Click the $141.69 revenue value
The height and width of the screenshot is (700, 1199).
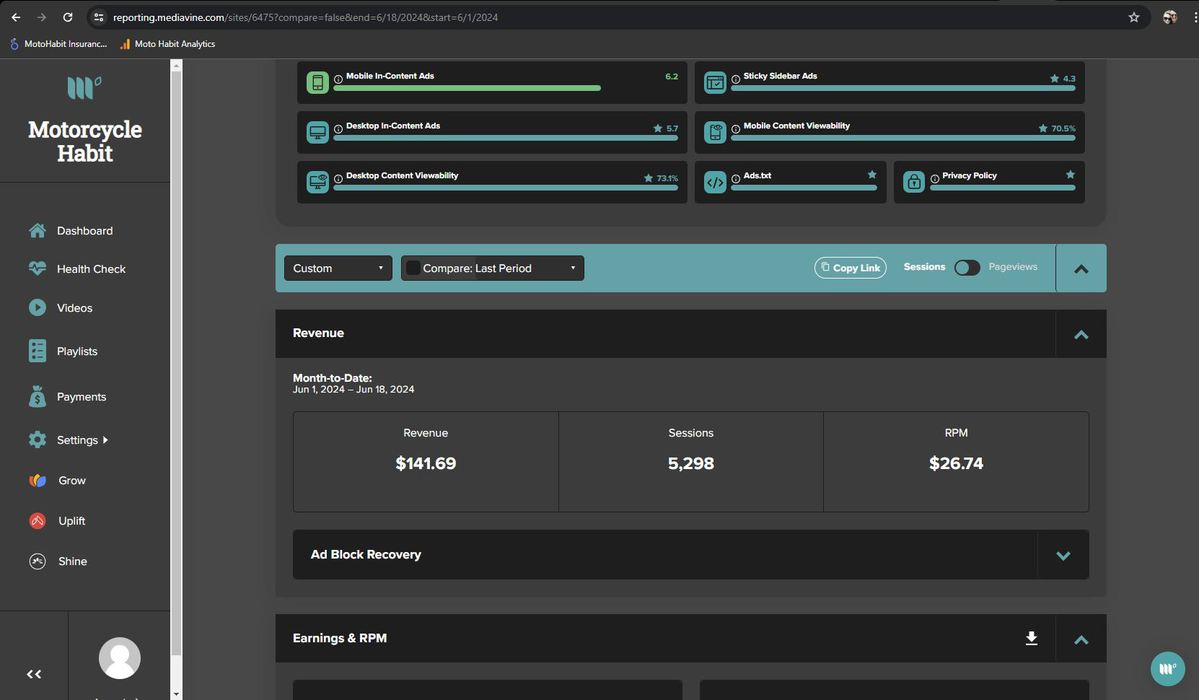(x=426, y=463)
